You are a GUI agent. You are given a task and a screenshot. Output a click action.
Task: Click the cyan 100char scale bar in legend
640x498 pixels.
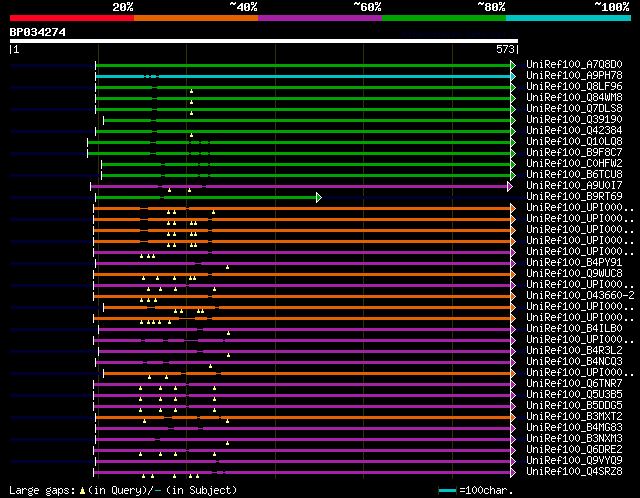(447, 490)
